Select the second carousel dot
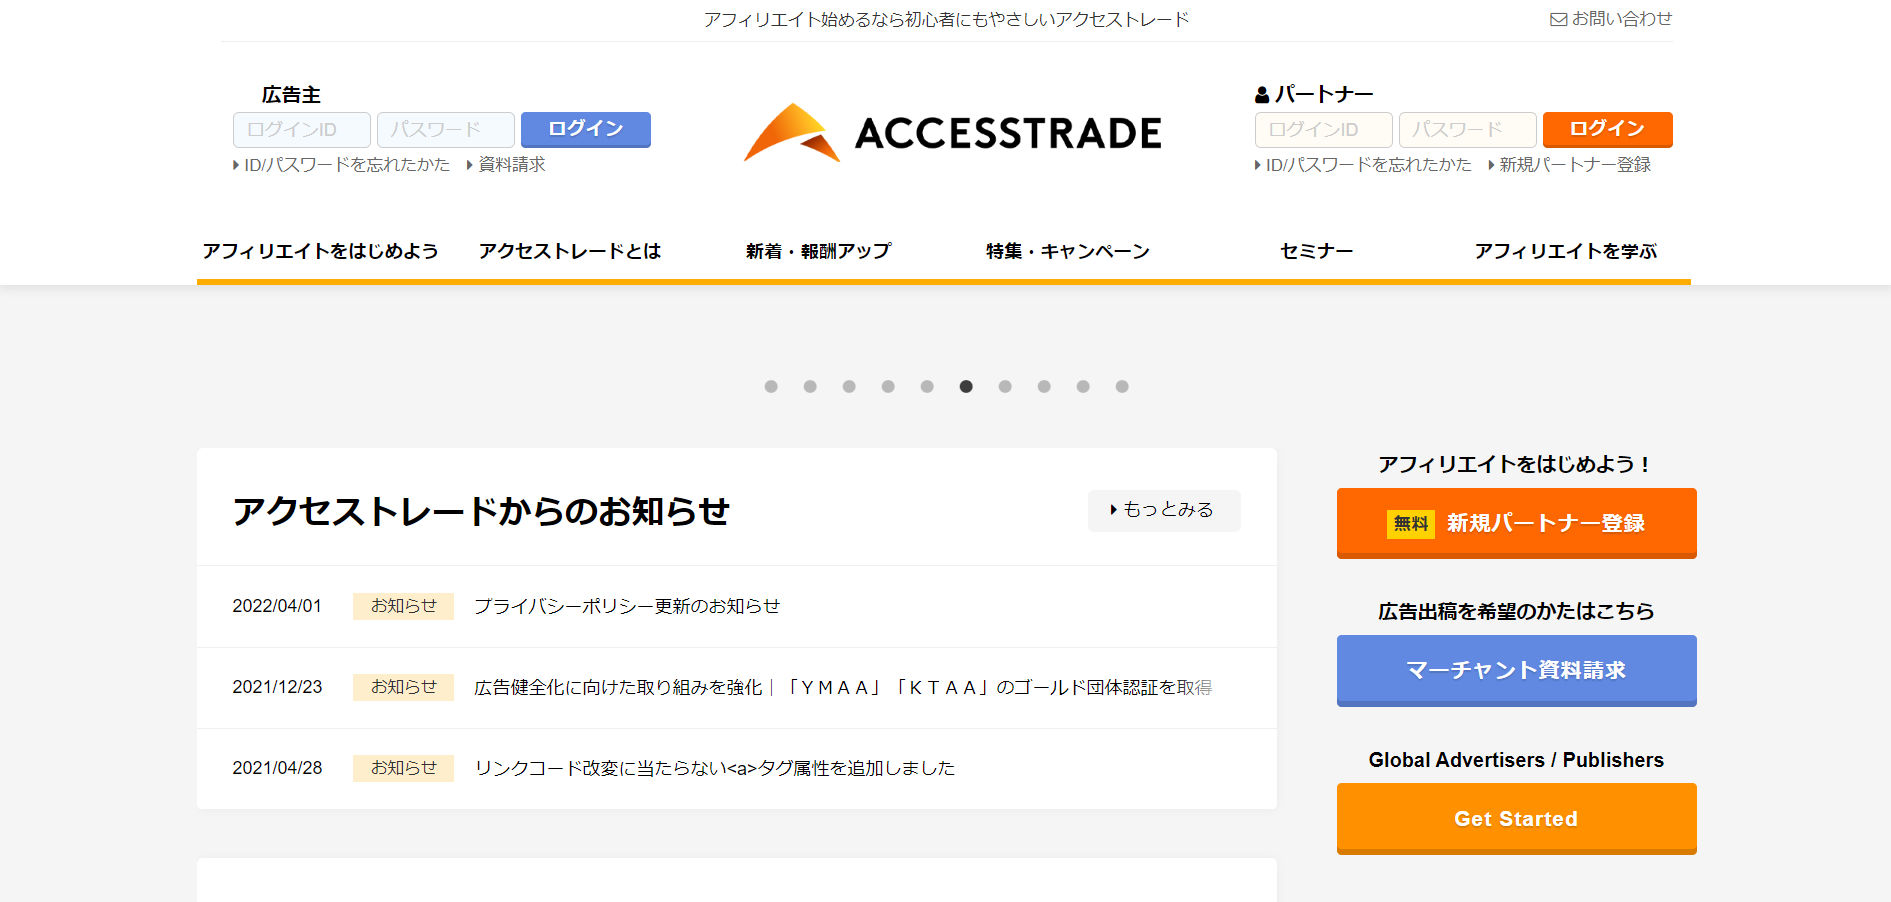 tap(810, 387)
